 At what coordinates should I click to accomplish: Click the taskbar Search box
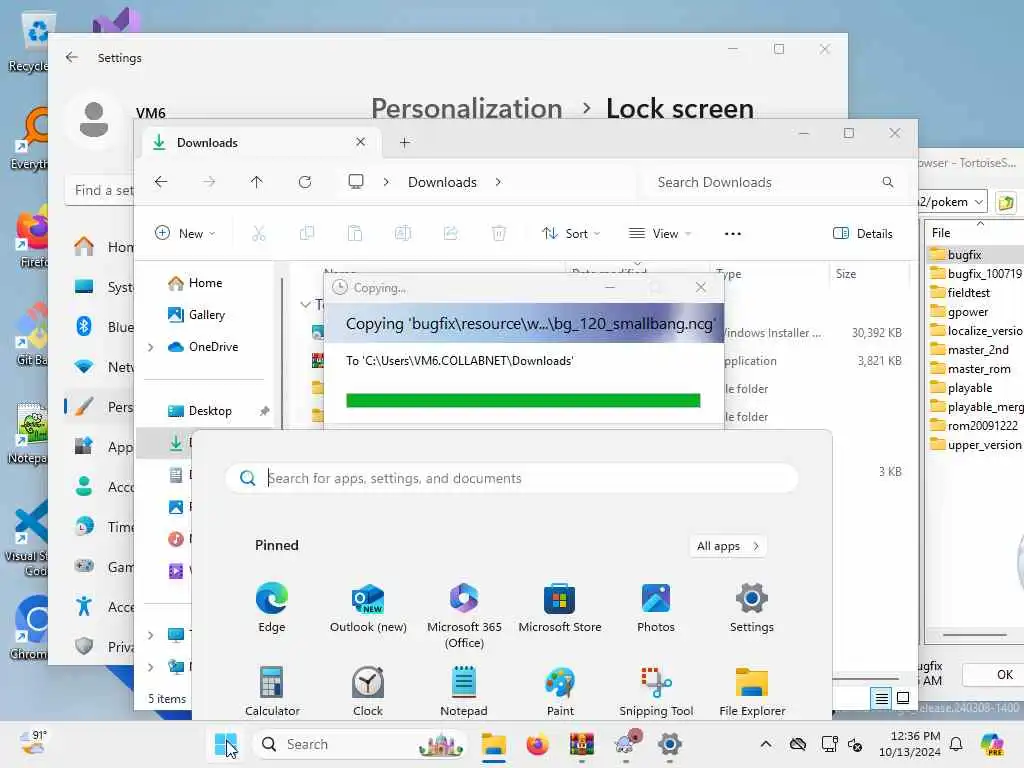(360, 744)
